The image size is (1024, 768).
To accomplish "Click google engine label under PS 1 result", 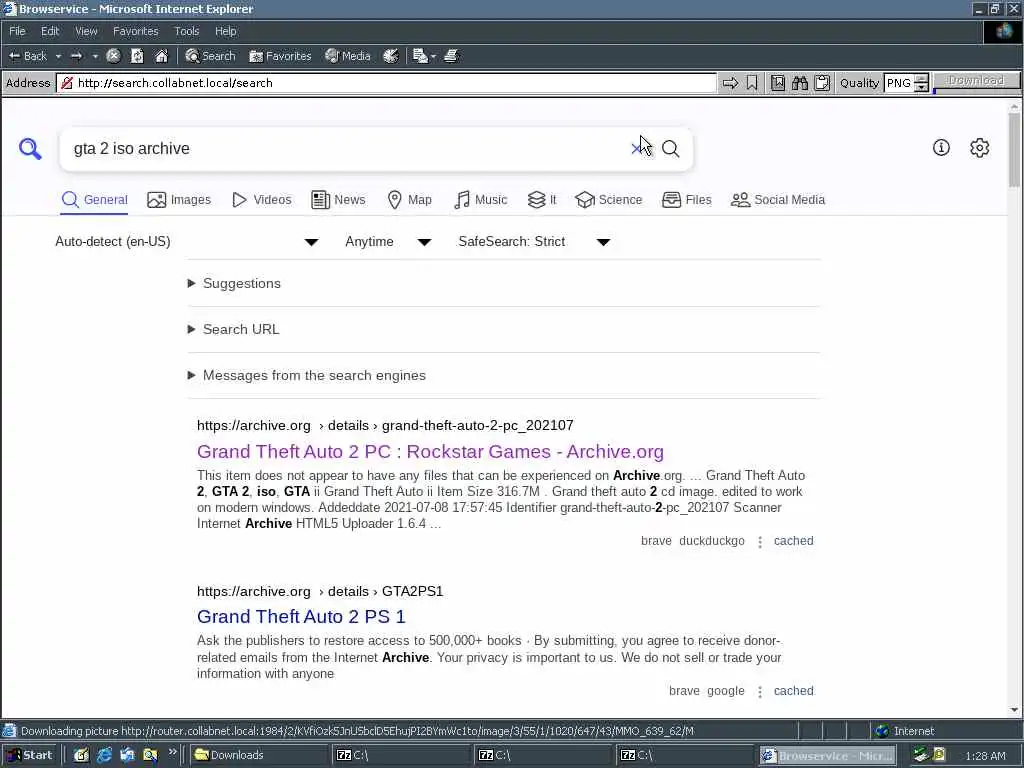I will pos(726,691).
